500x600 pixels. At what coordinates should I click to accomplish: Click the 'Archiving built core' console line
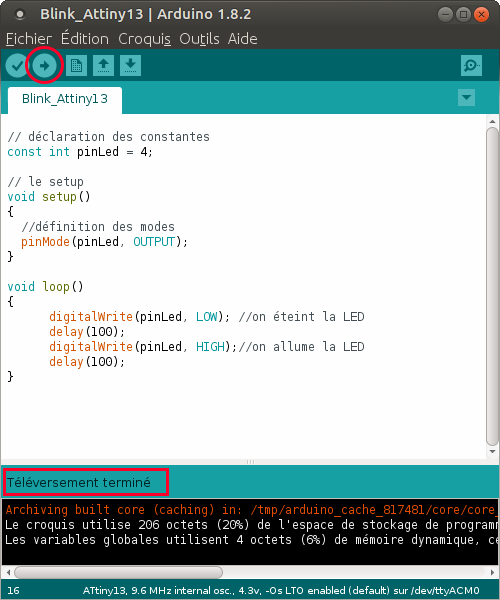(x=250, y=510)
